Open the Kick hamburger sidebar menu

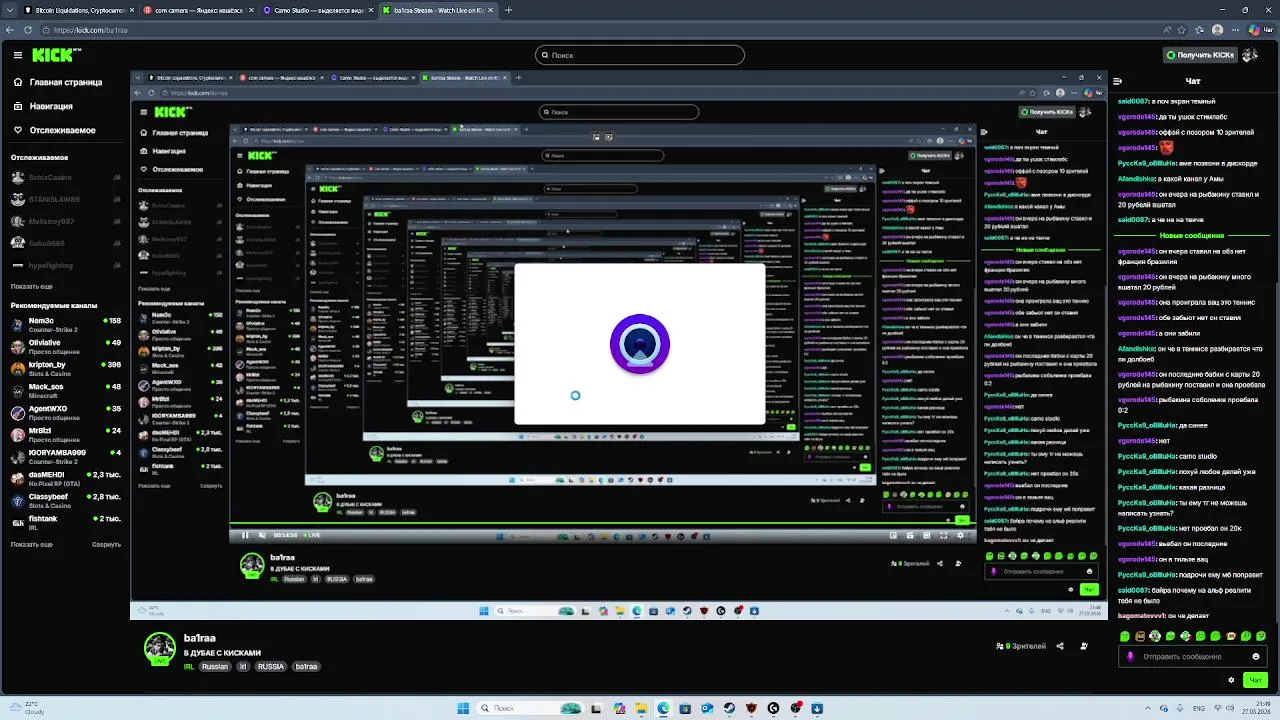pyautogui.click(x=18, y=55)
